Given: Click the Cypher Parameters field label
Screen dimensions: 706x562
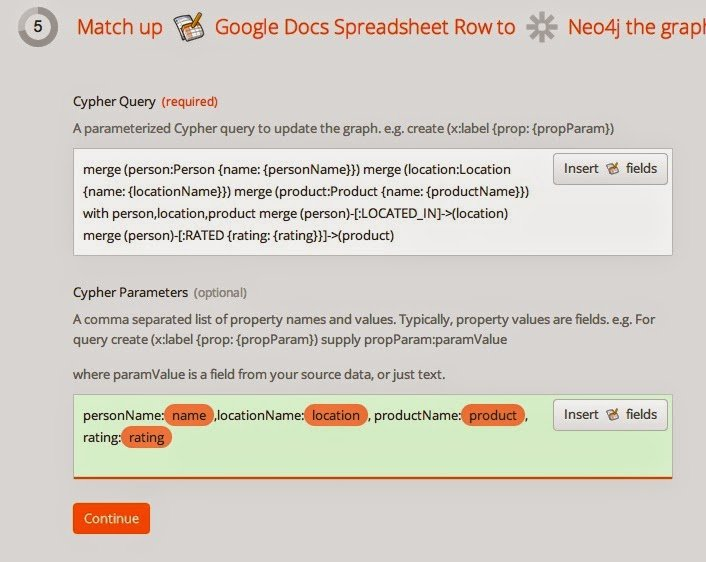Looking at the screenshot, I should click(131, 293).
